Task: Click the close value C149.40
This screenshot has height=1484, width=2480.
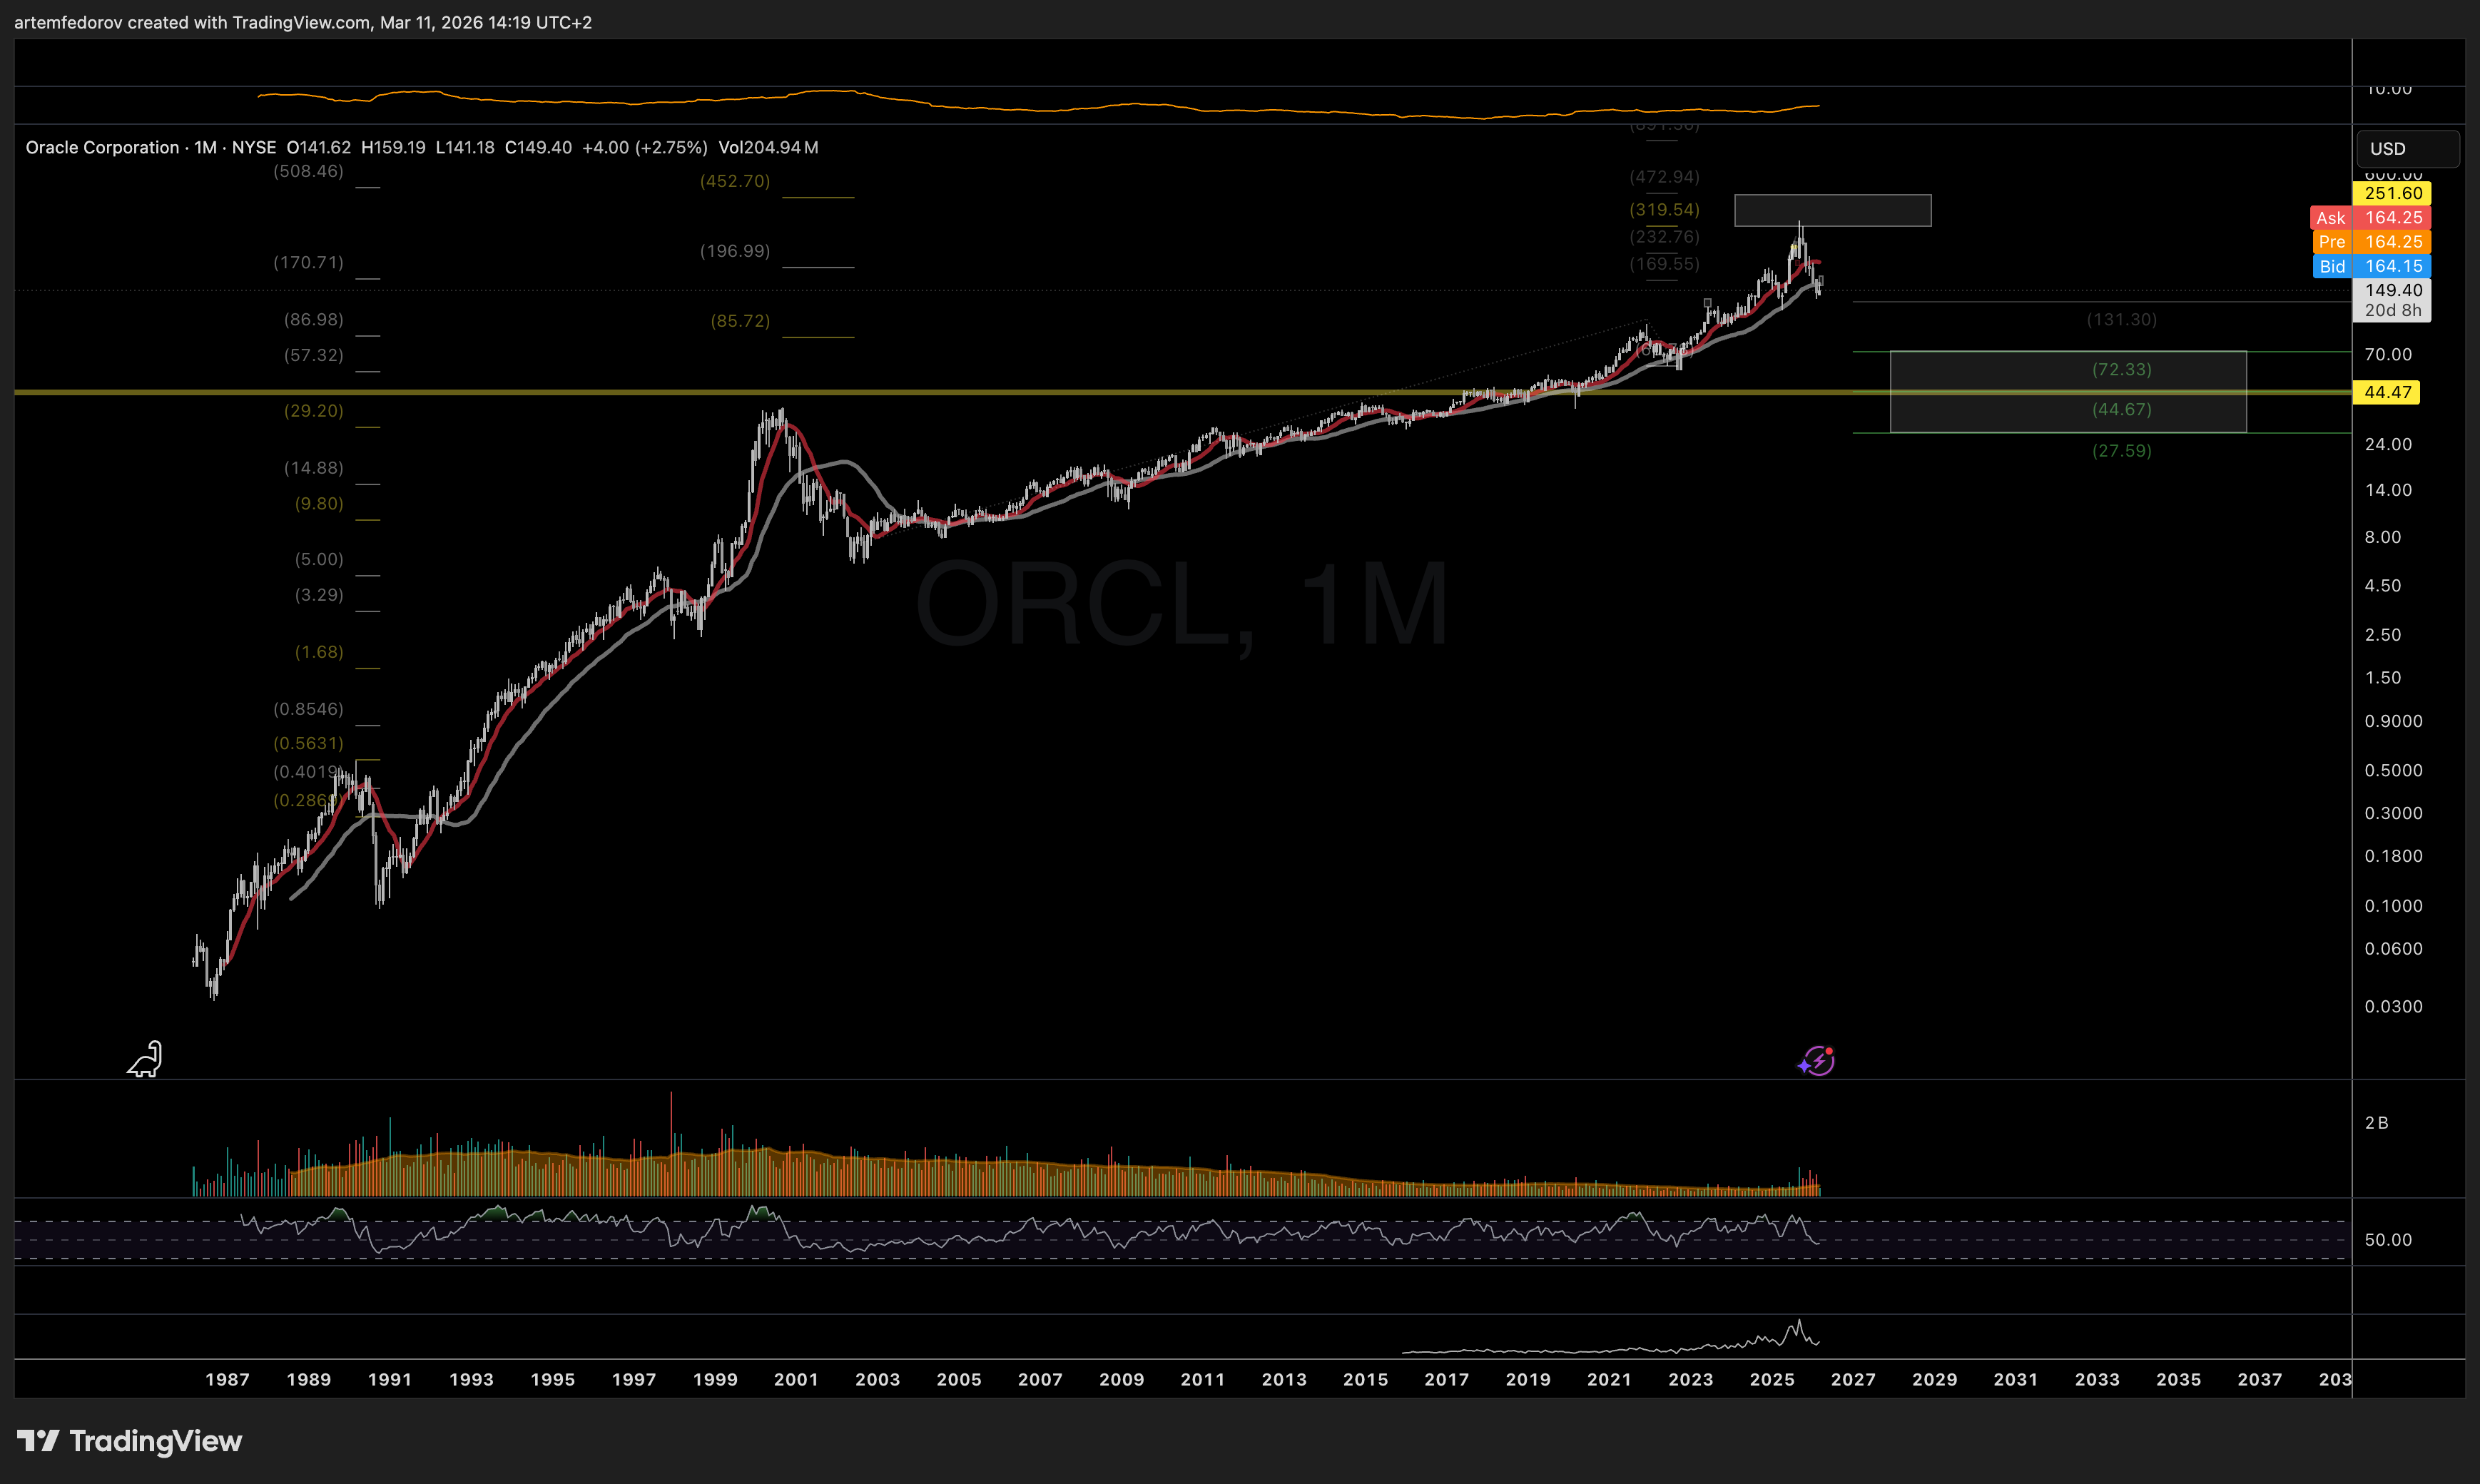Action: tap(538, 147)
